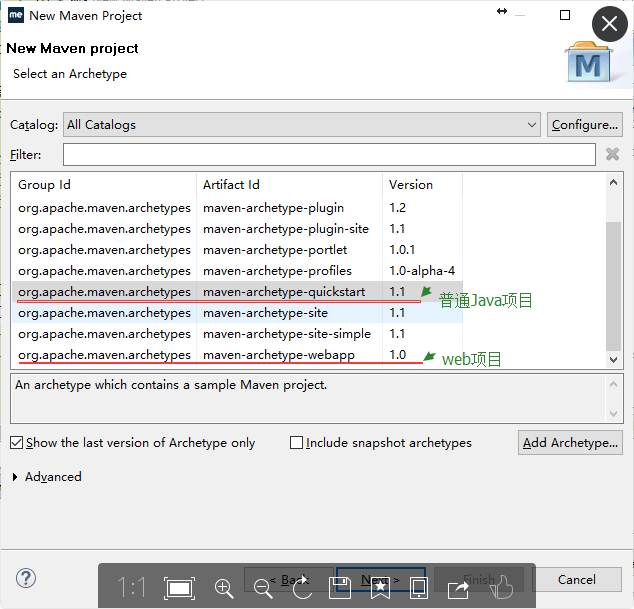Click the fit-to-screen icon in viewer toolbar

[180, 588]
